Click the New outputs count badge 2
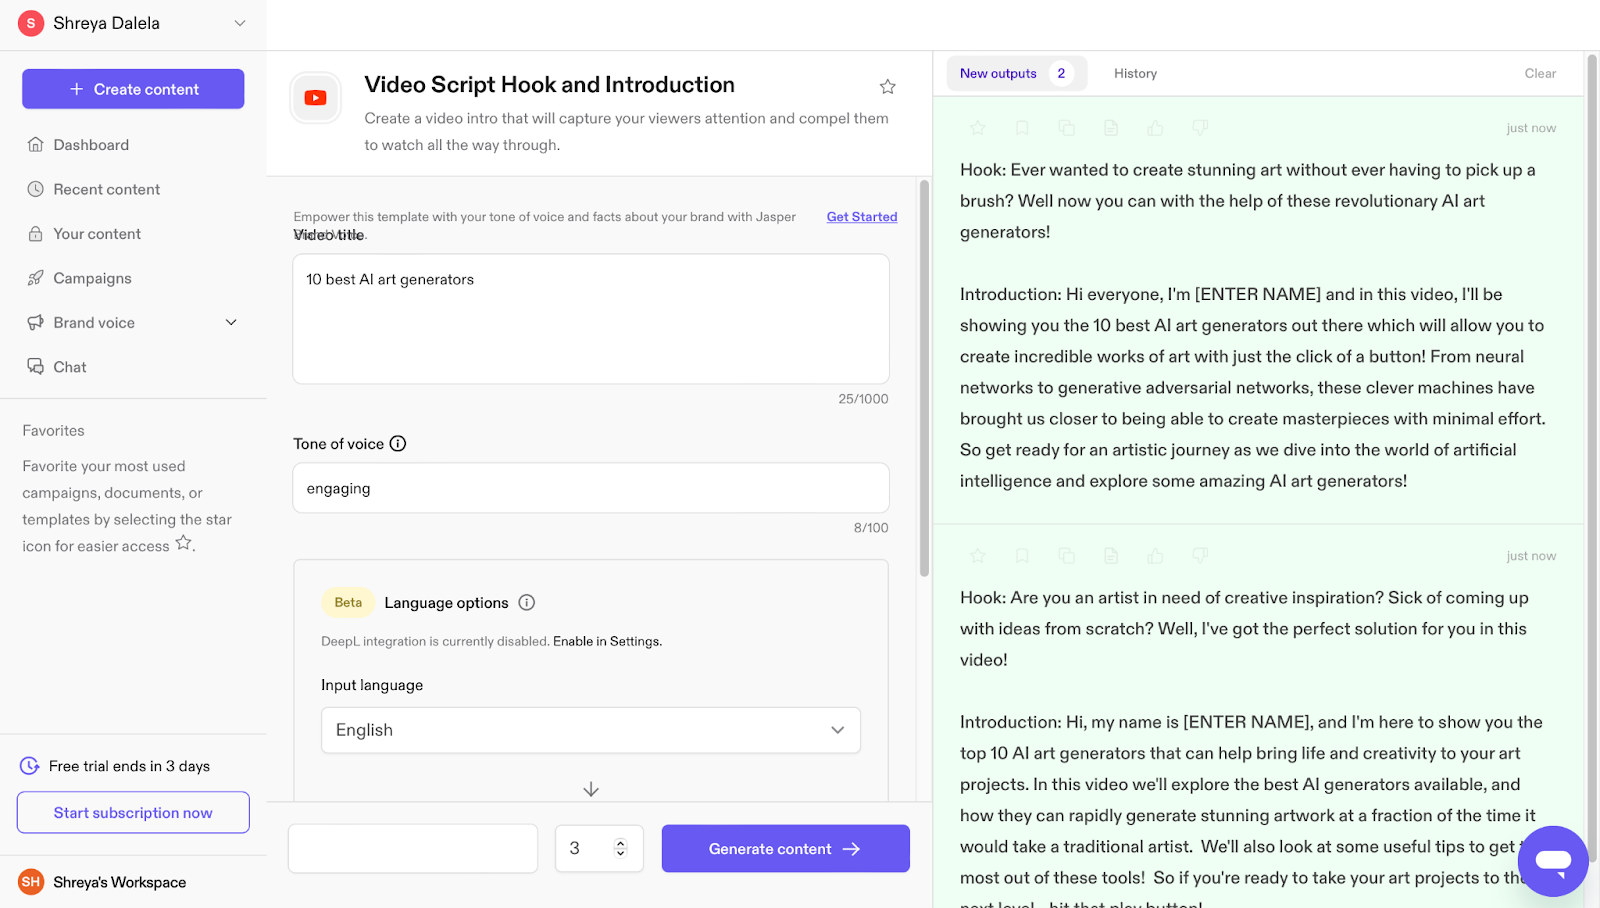Viewport: 1600px width, 908px height. tap(1061, 74)
